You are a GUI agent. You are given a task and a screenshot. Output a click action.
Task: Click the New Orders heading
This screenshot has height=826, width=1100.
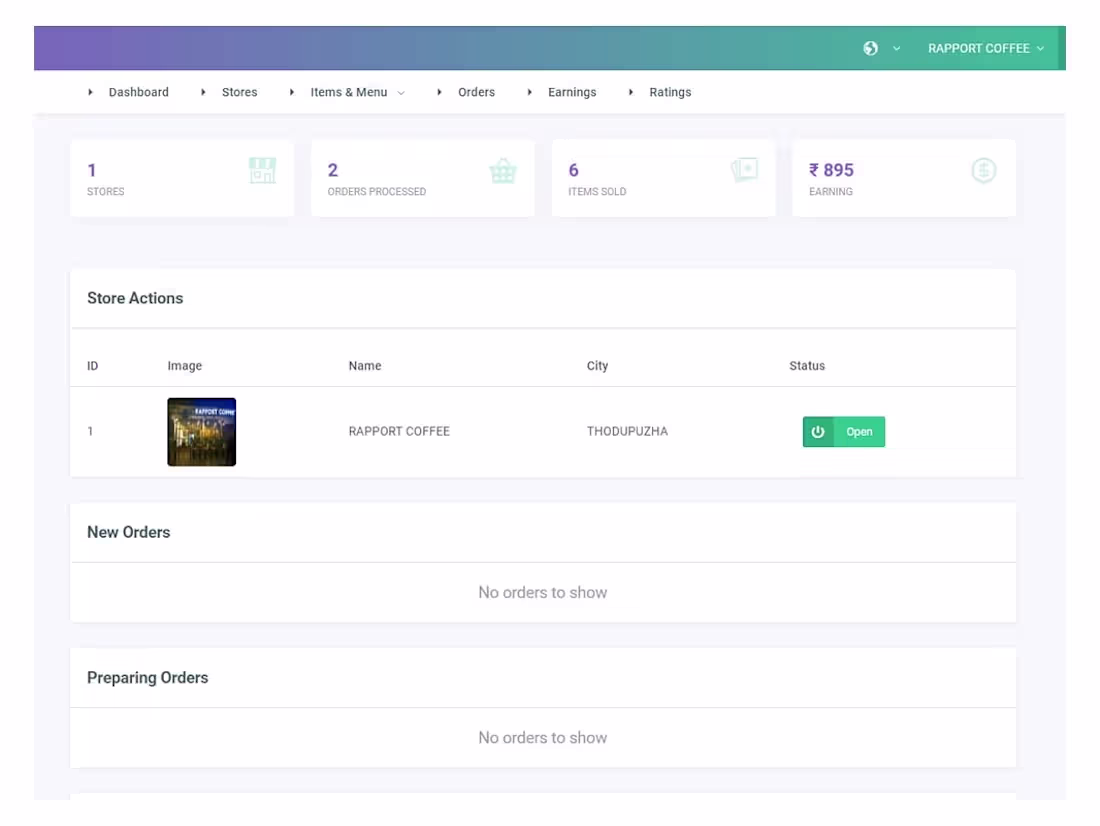click(x=128, y=532)
